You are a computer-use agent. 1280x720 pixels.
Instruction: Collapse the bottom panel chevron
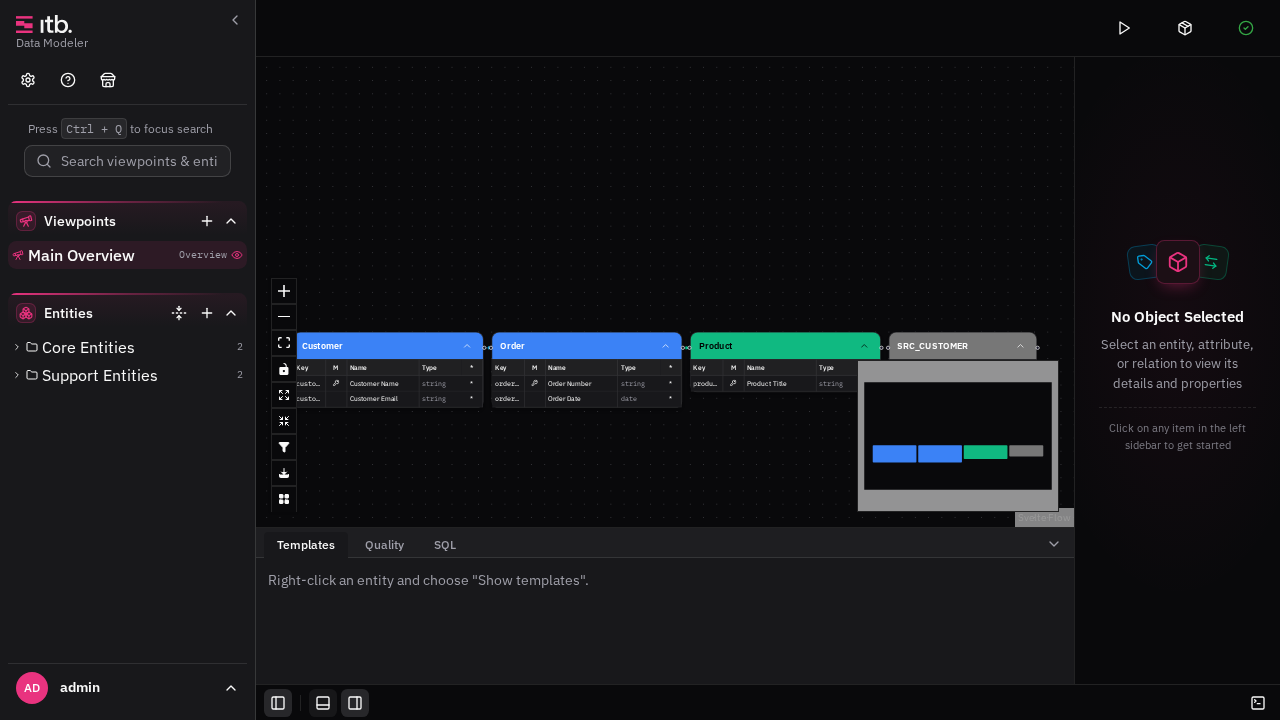pos(1054,544)
